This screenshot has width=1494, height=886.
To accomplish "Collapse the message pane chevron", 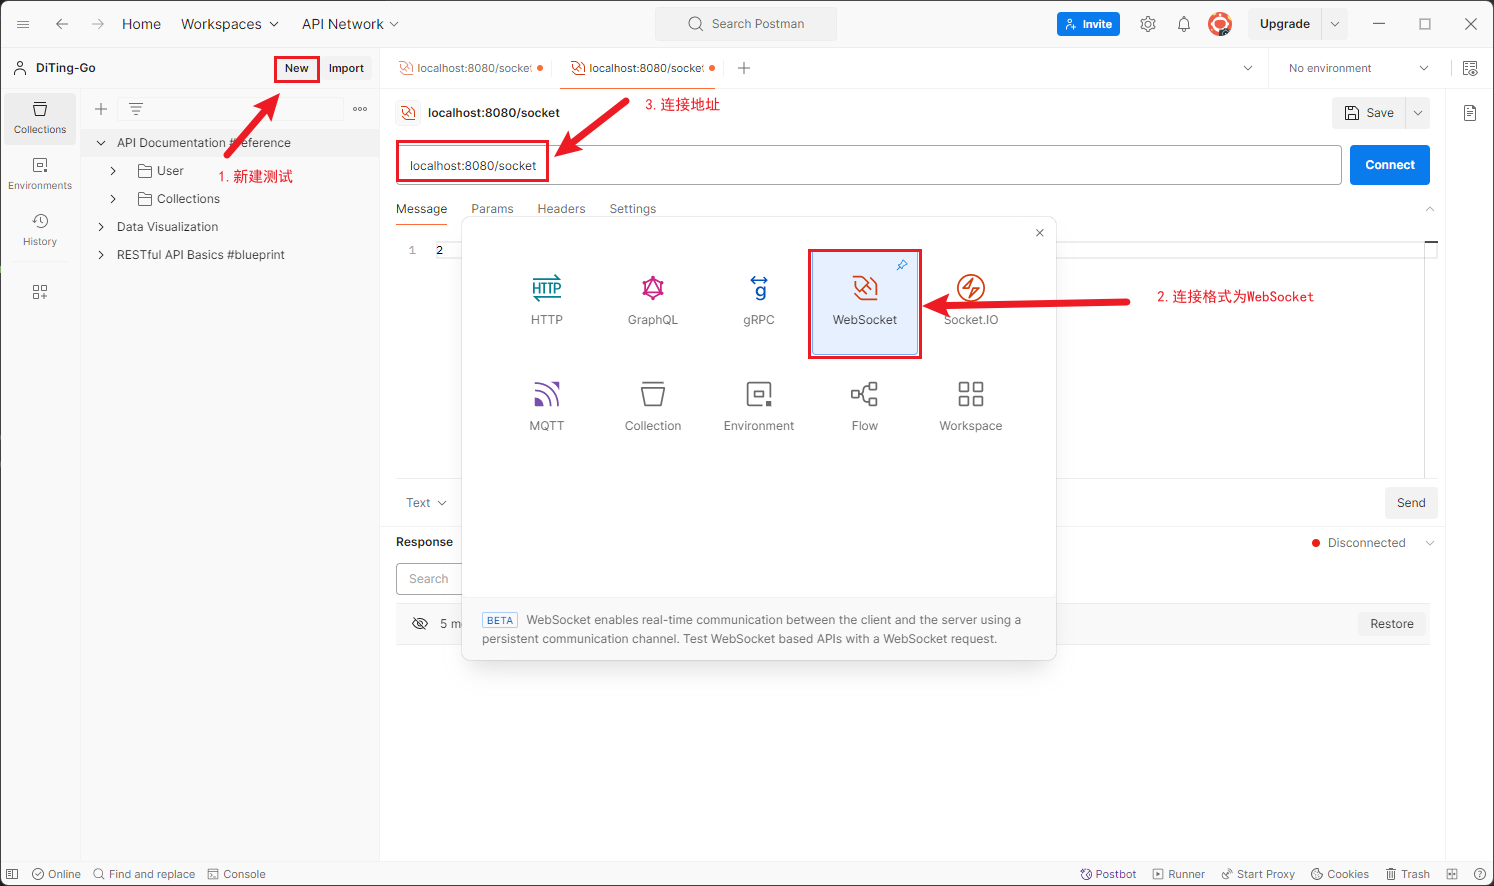I will (x=1430, y=209).
